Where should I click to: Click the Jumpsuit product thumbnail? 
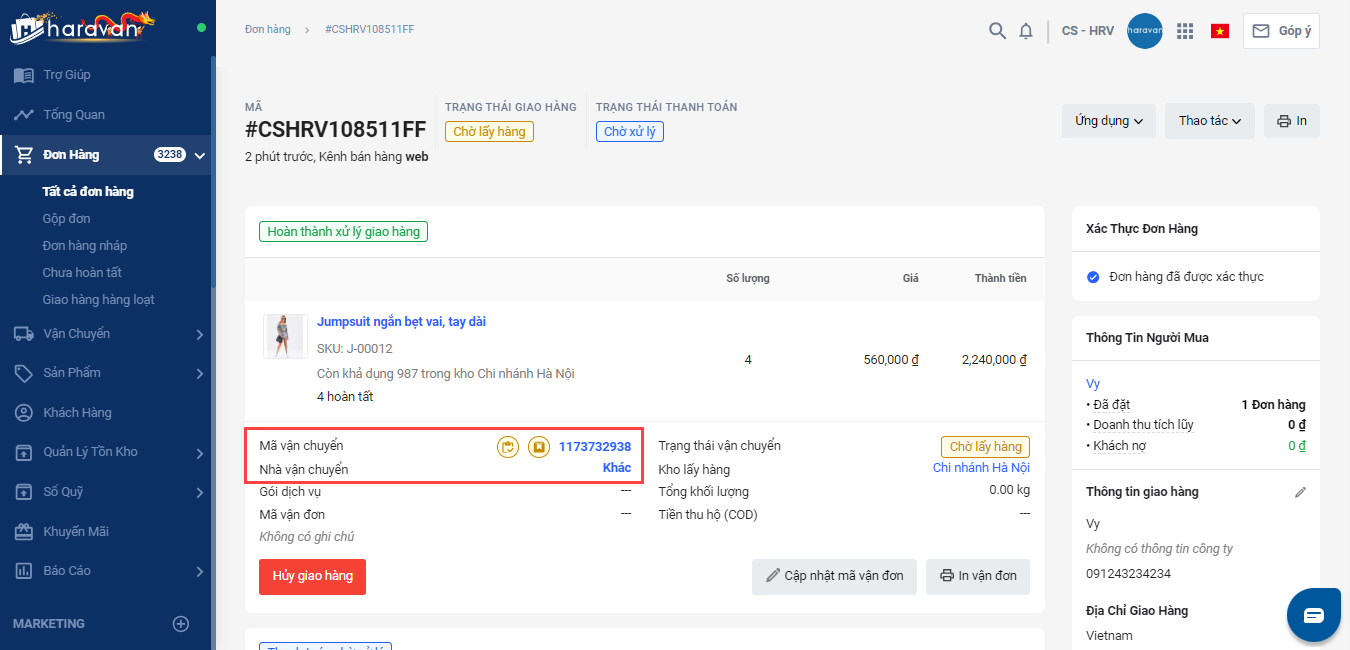point(285,336)
